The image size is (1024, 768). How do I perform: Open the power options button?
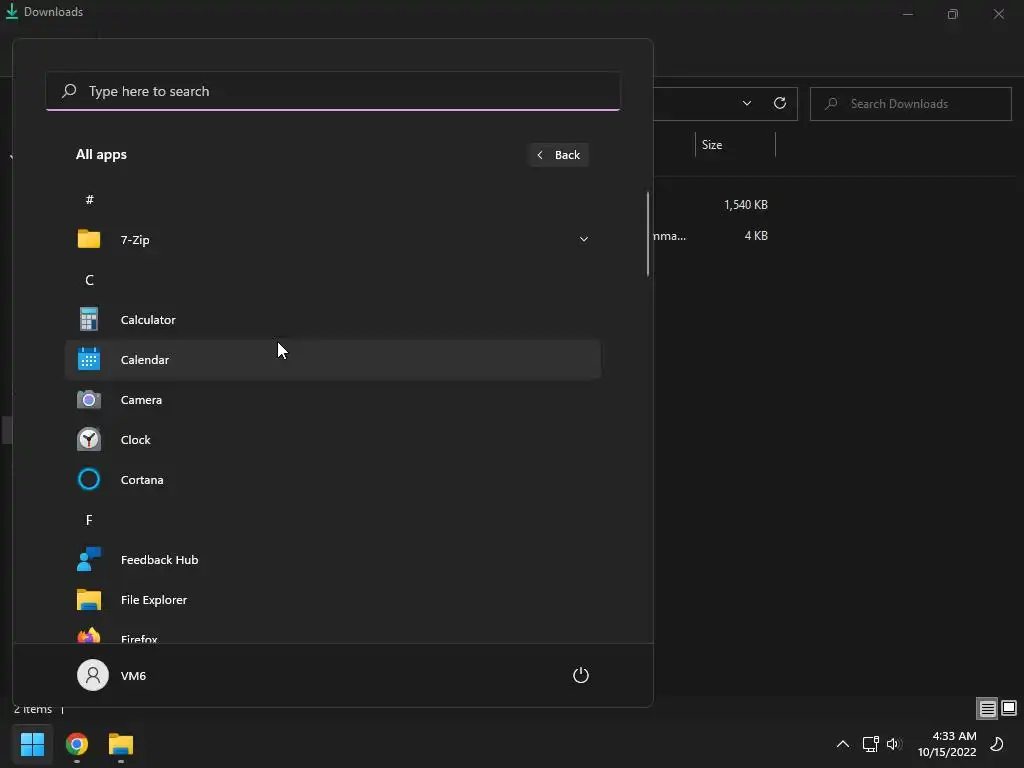(581, 675)
